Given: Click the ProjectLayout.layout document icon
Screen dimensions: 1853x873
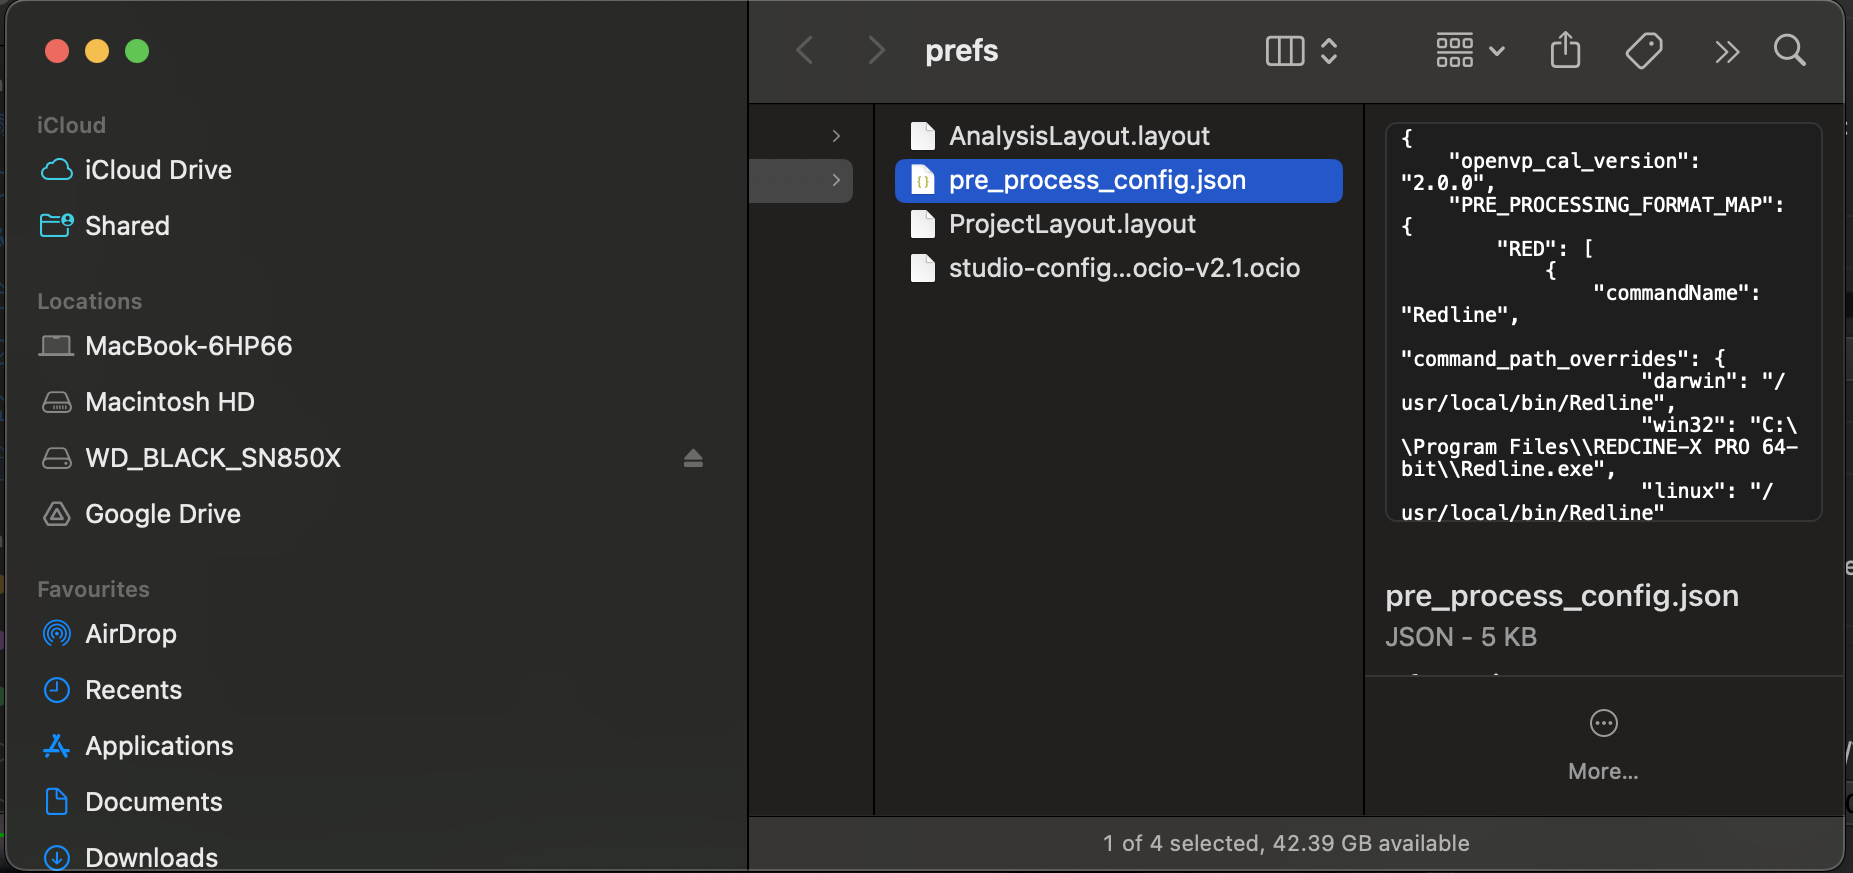Looking at the screenshot, I should point(923,224).
